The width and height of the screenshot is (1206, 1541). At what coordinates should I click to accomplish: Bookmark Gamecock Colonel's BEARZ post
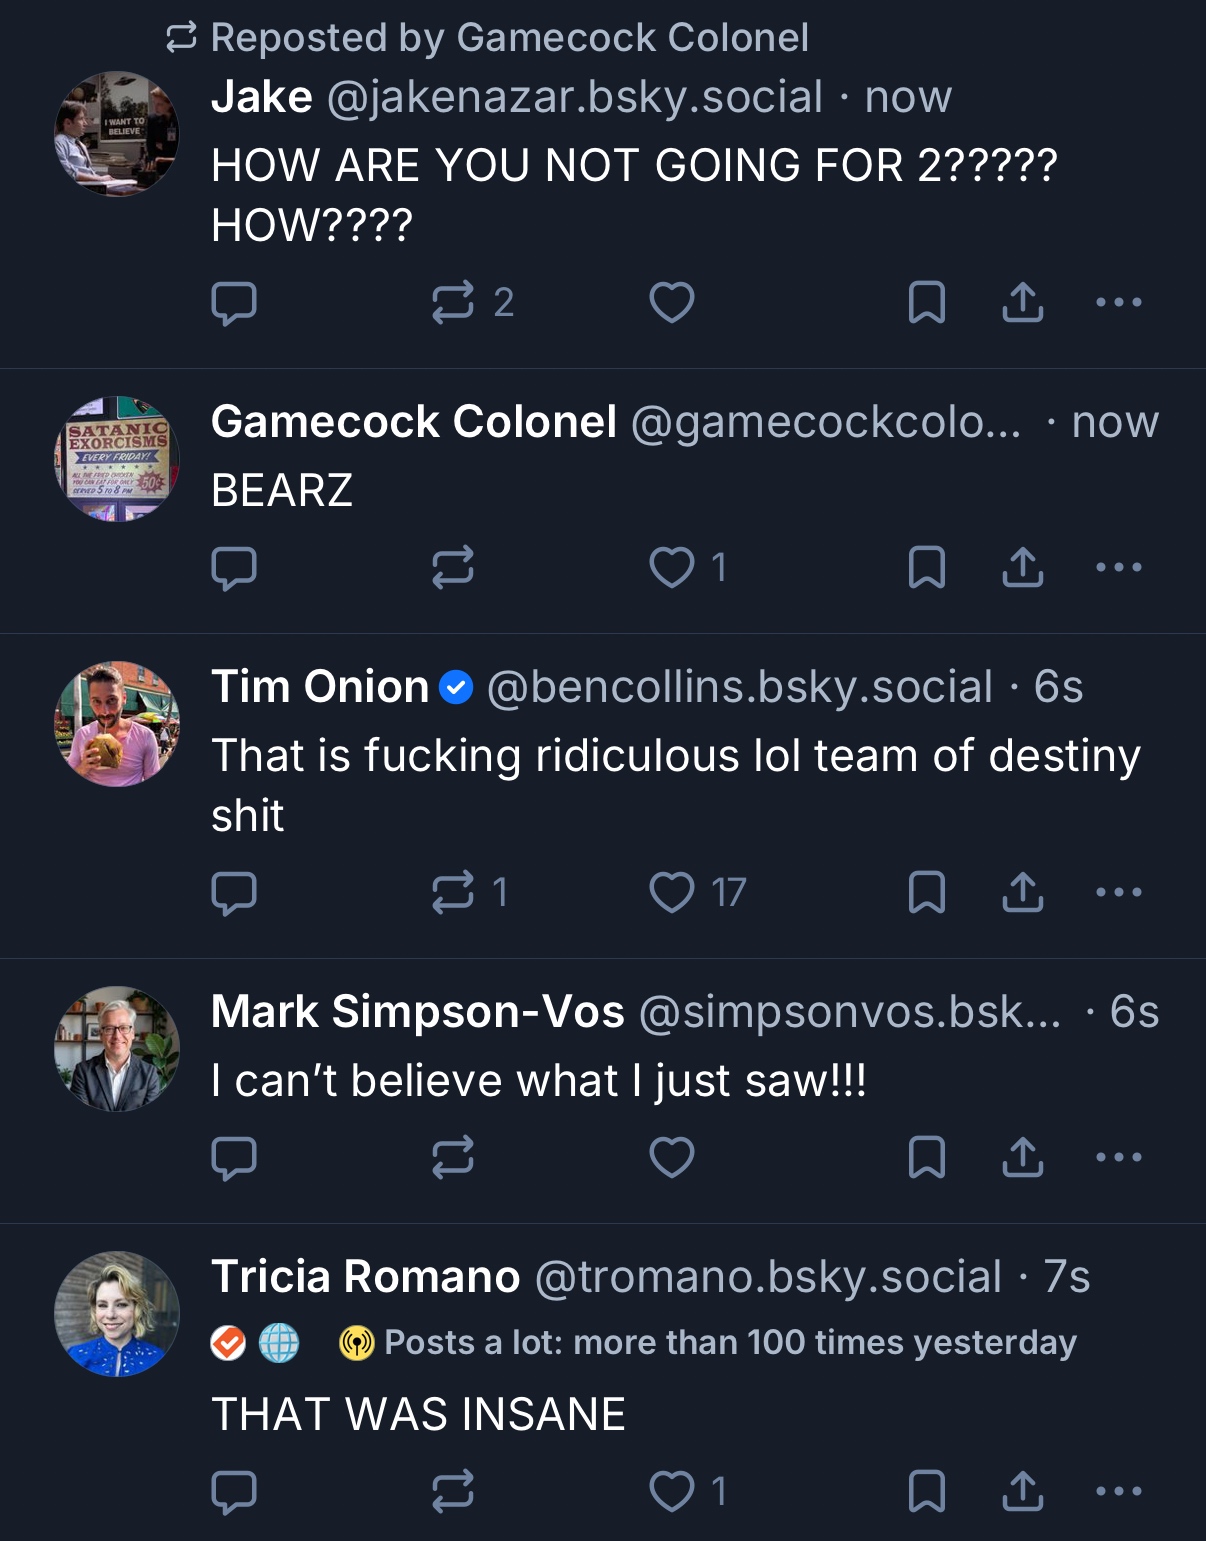[926, 567]
